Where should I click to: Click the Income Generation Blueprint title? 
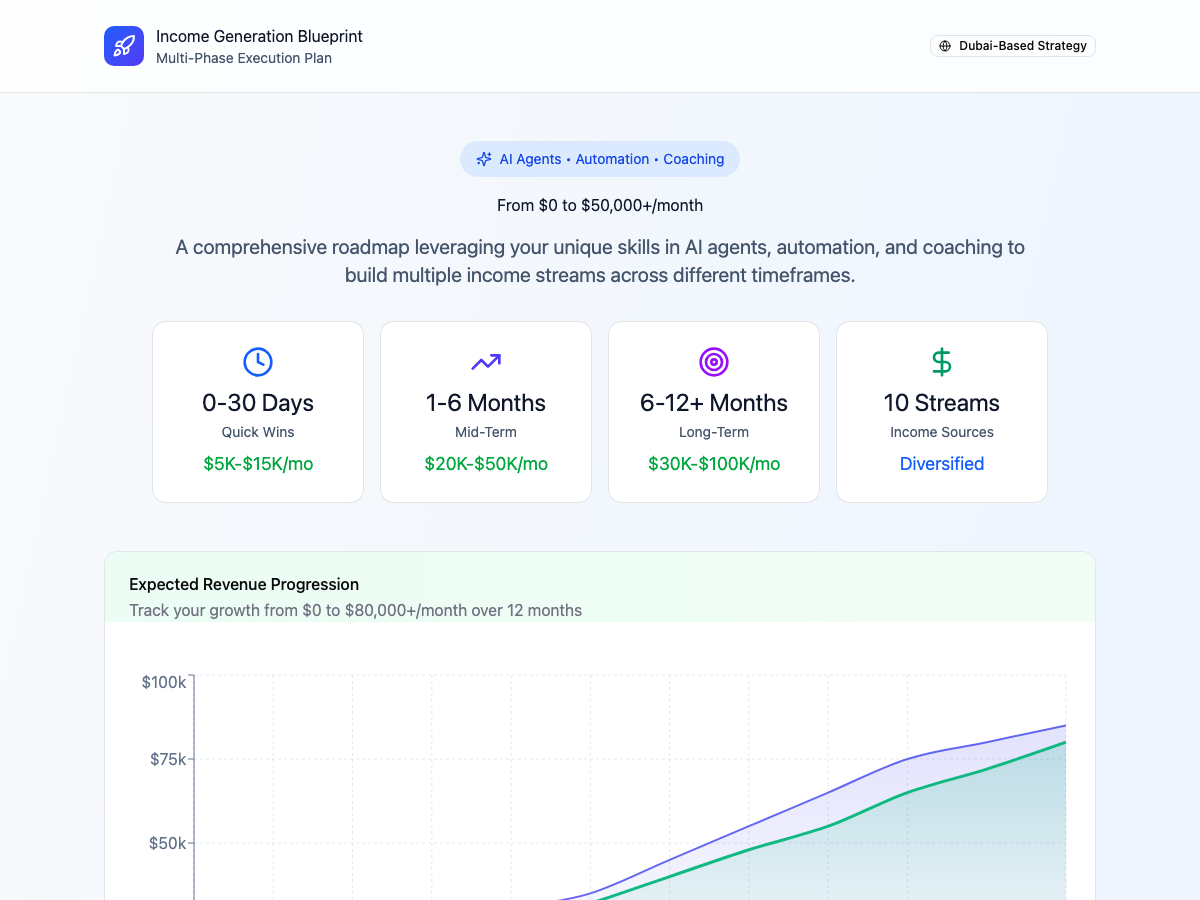point(259,36)
